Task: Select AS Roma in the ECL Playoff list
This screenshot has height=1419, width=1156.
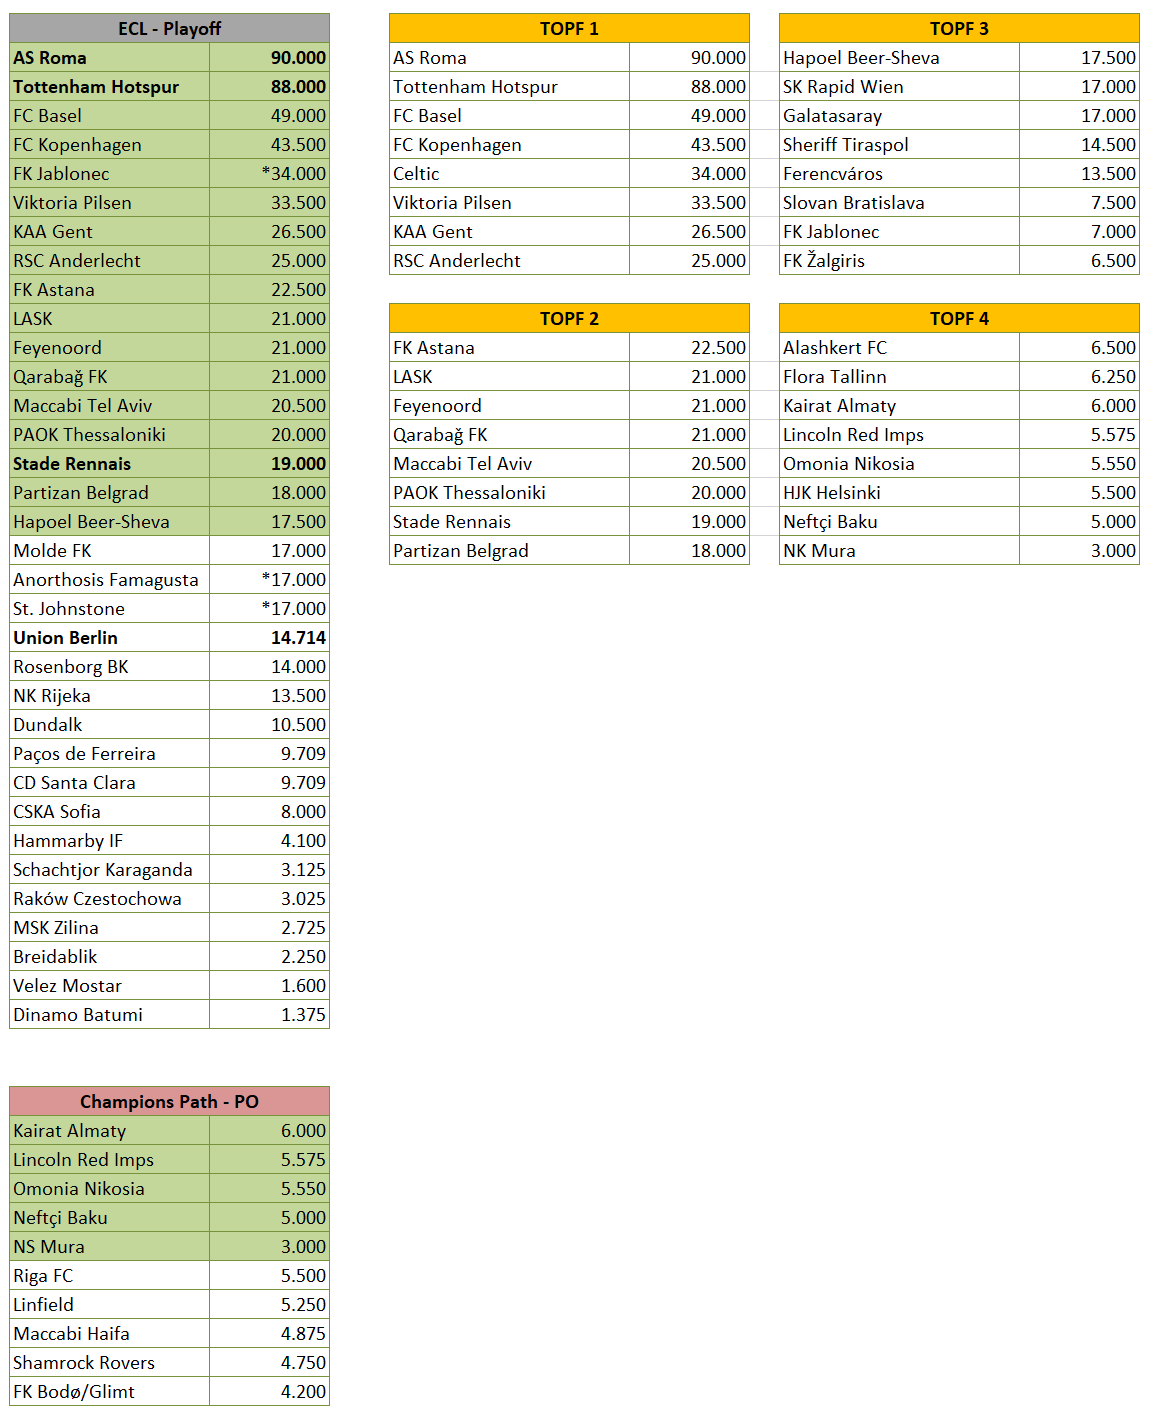Action: (110, 57)
